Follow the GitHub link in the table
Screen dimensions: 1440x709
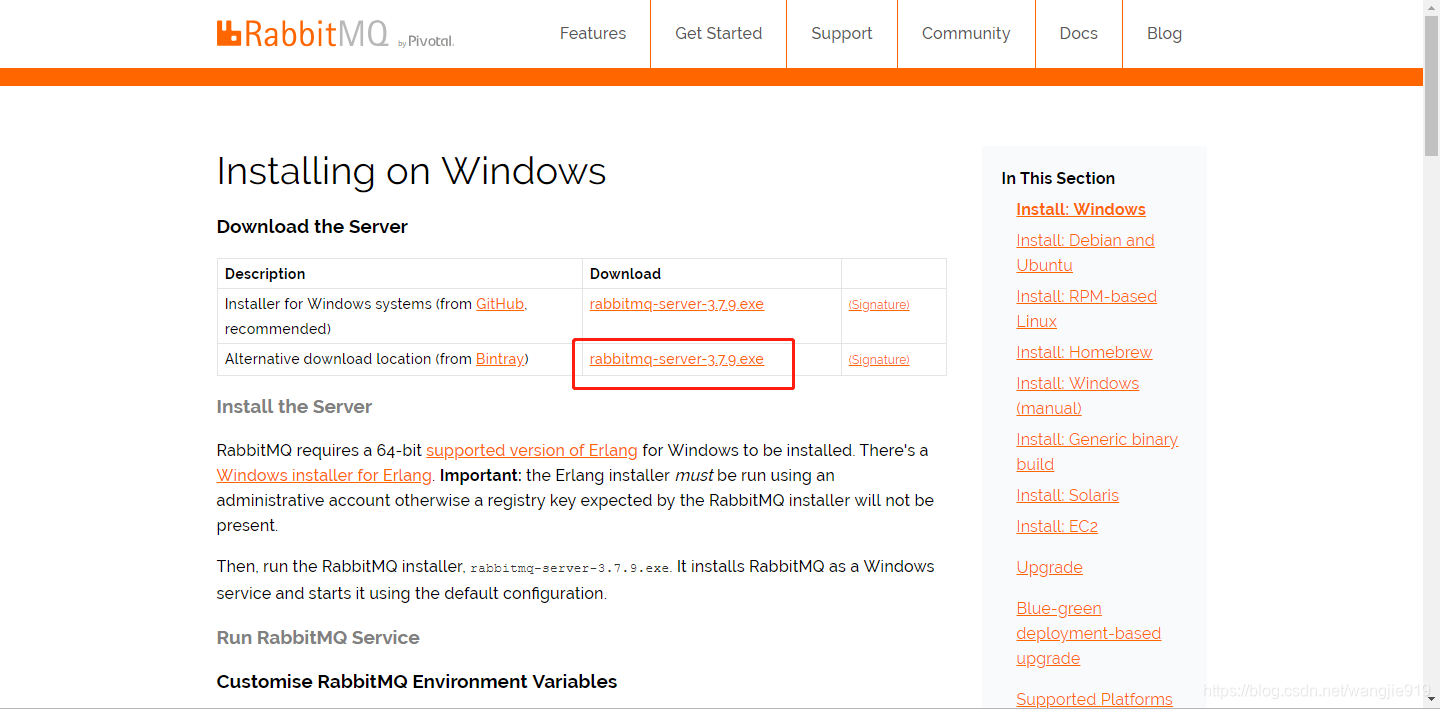(500, 304)
